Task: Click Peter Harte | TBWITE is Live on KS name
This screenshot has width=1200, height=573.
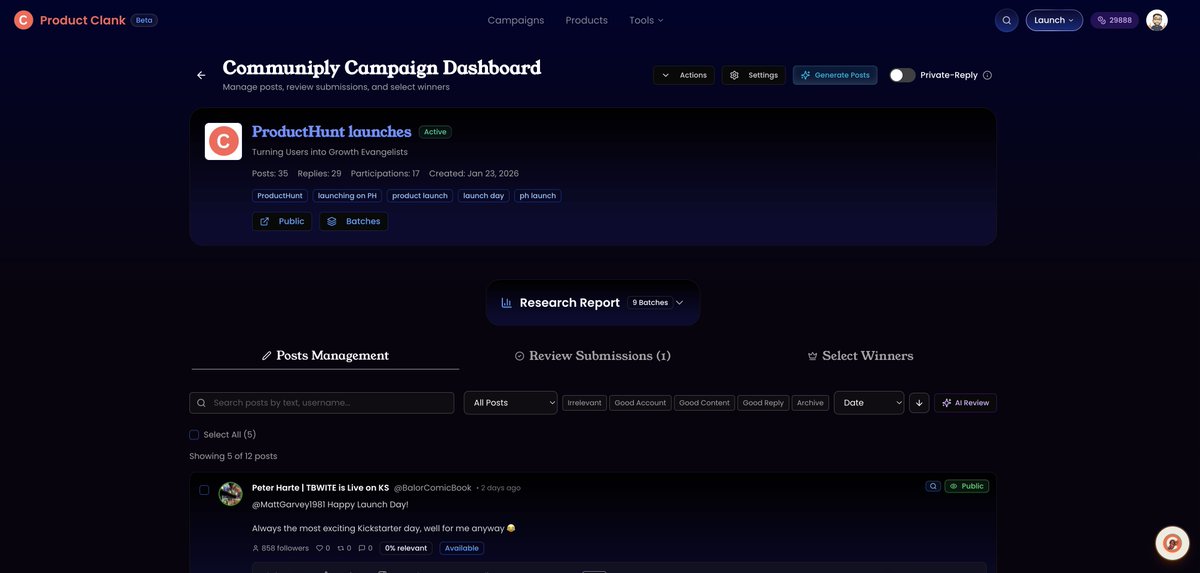Action: [320, 488]
